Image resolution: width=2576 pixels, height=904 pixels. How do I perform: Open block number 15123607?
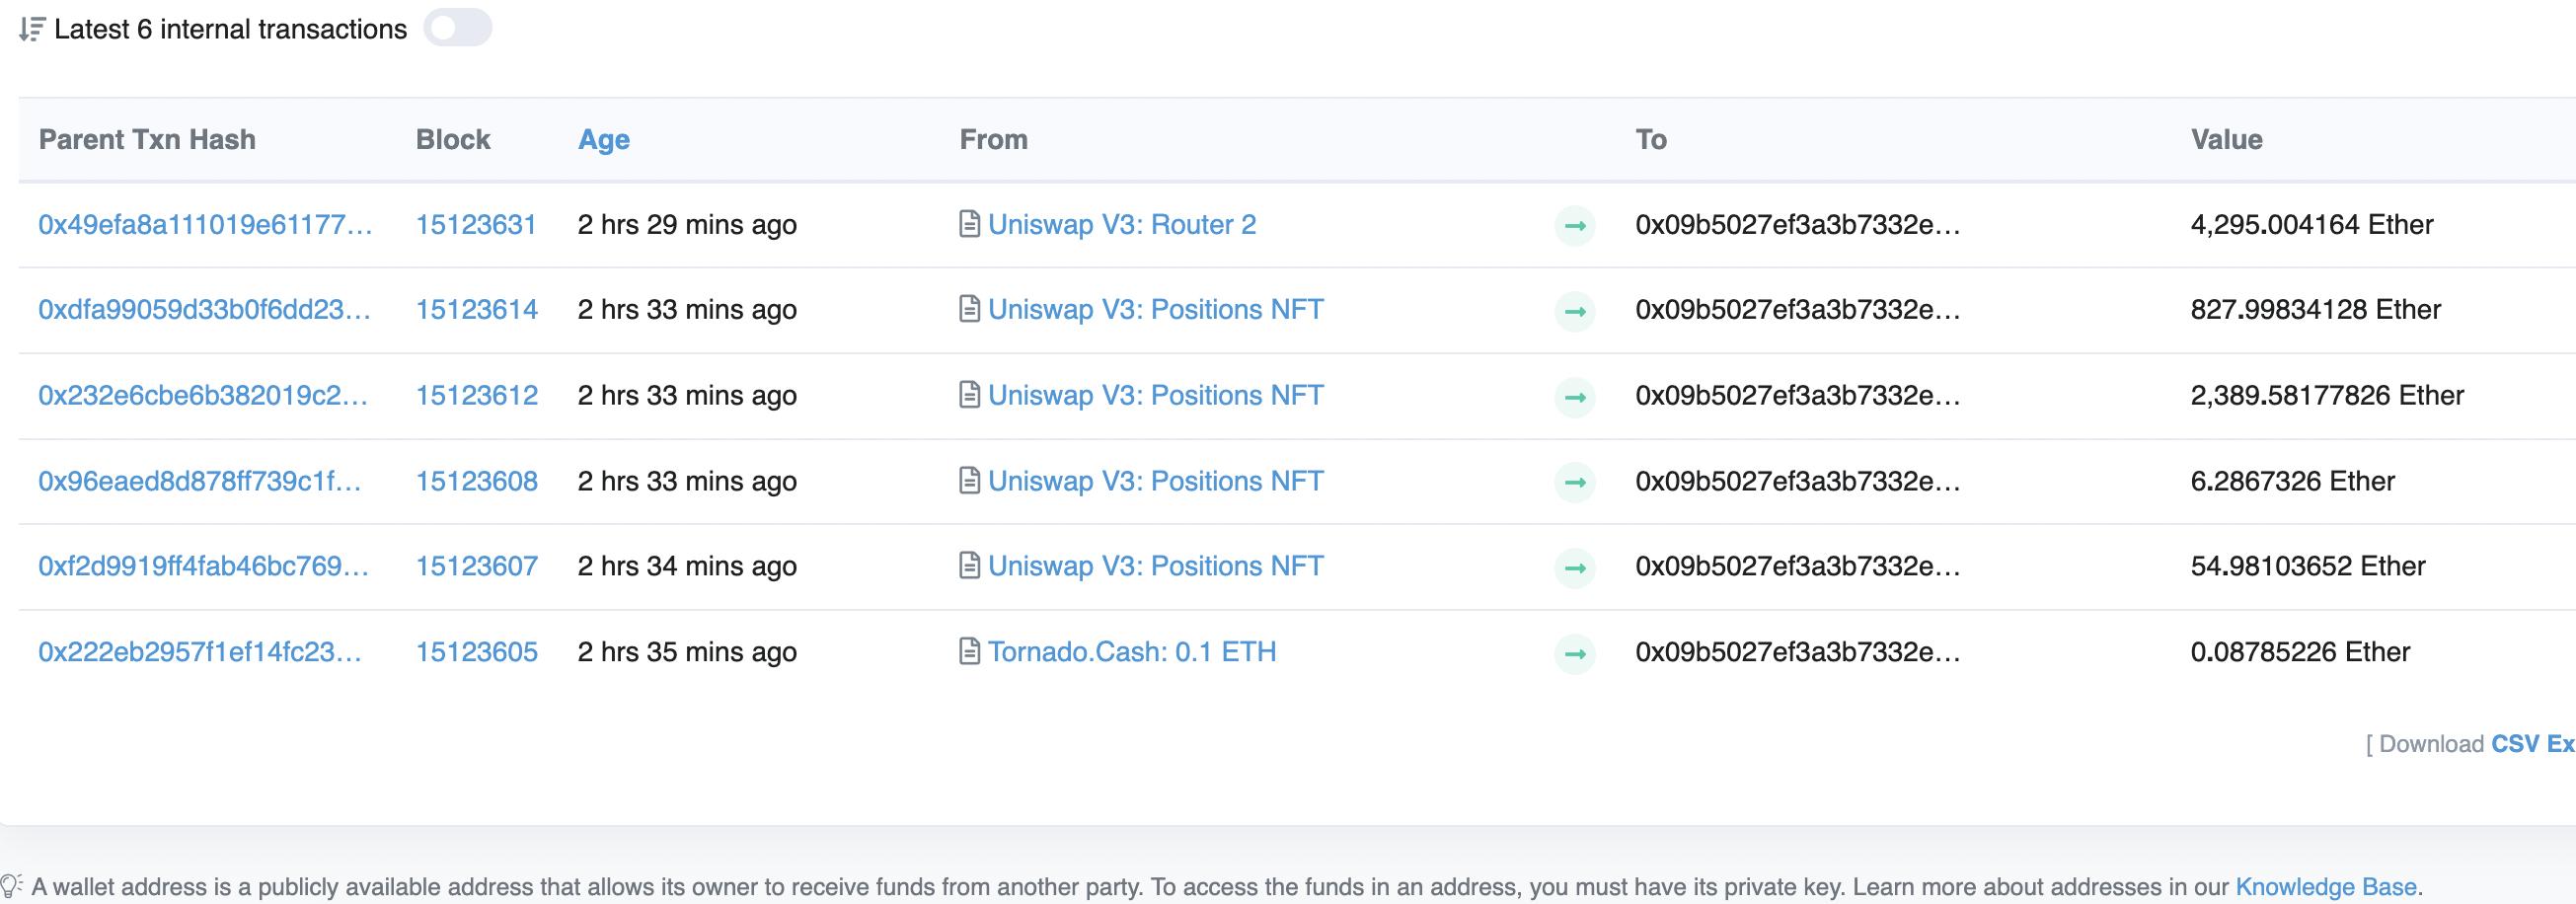[476, 566]
